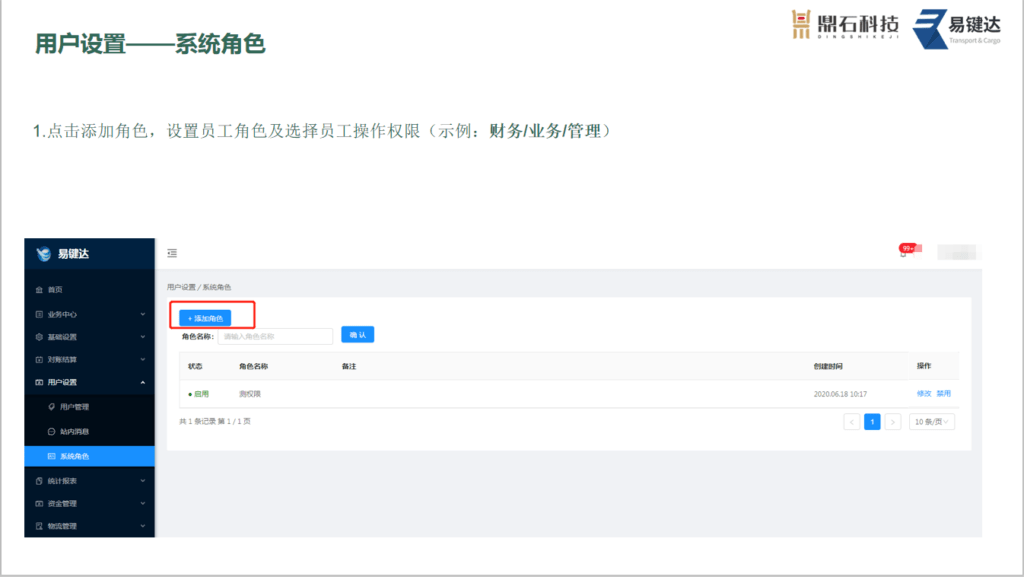Click the 业务中心 icon in sidebar

(39, 315)
